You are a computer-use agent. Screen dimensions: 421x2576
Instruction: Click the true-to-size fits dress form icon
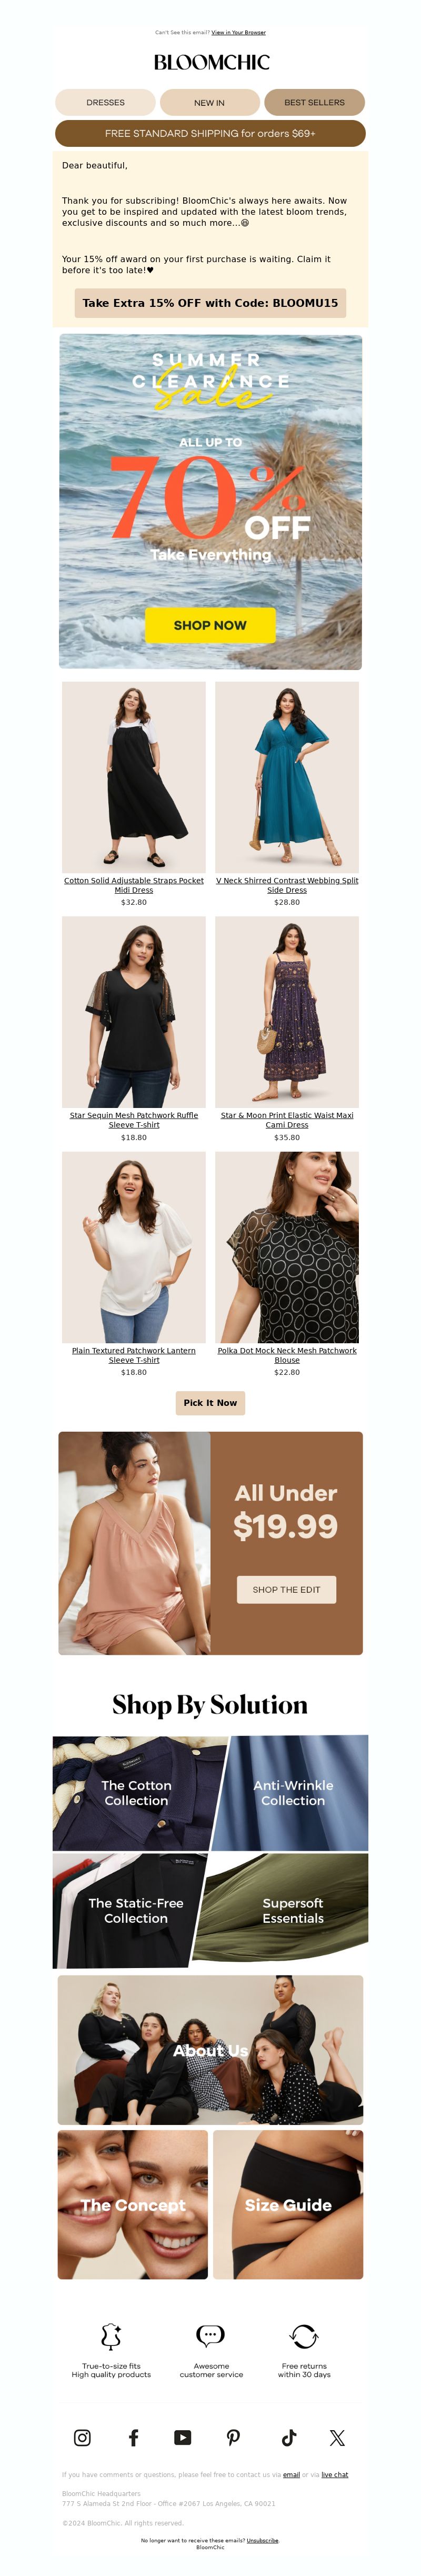[111, 2335]
